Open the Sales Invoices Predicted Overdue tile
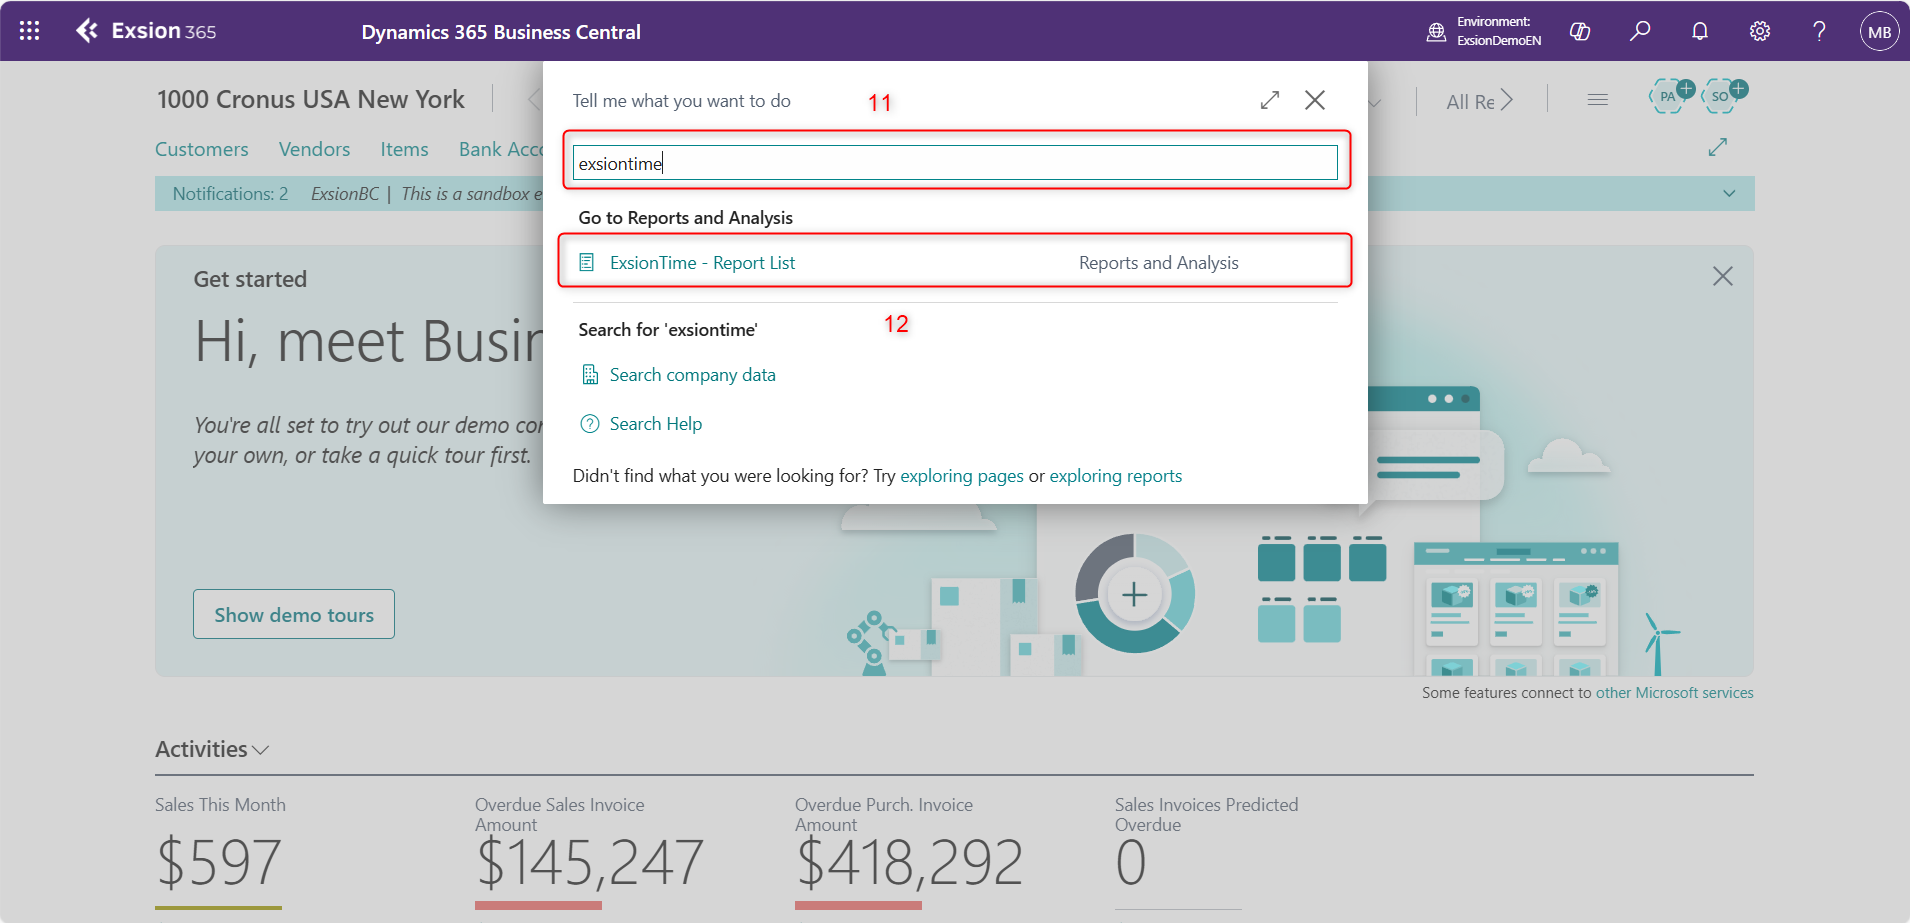 (1206, 851)
